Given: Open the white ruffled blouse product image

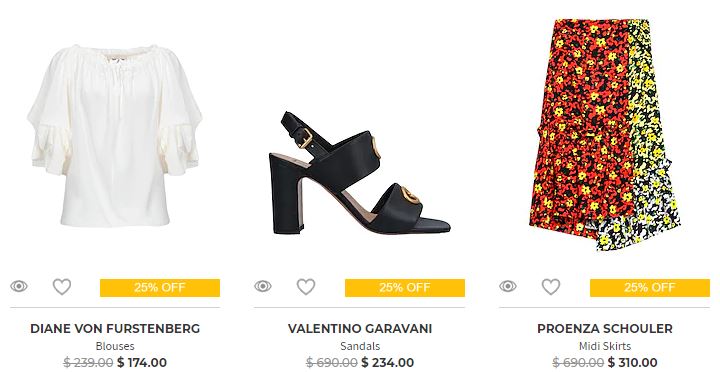Looking at the screenshot, I should 115,135.
